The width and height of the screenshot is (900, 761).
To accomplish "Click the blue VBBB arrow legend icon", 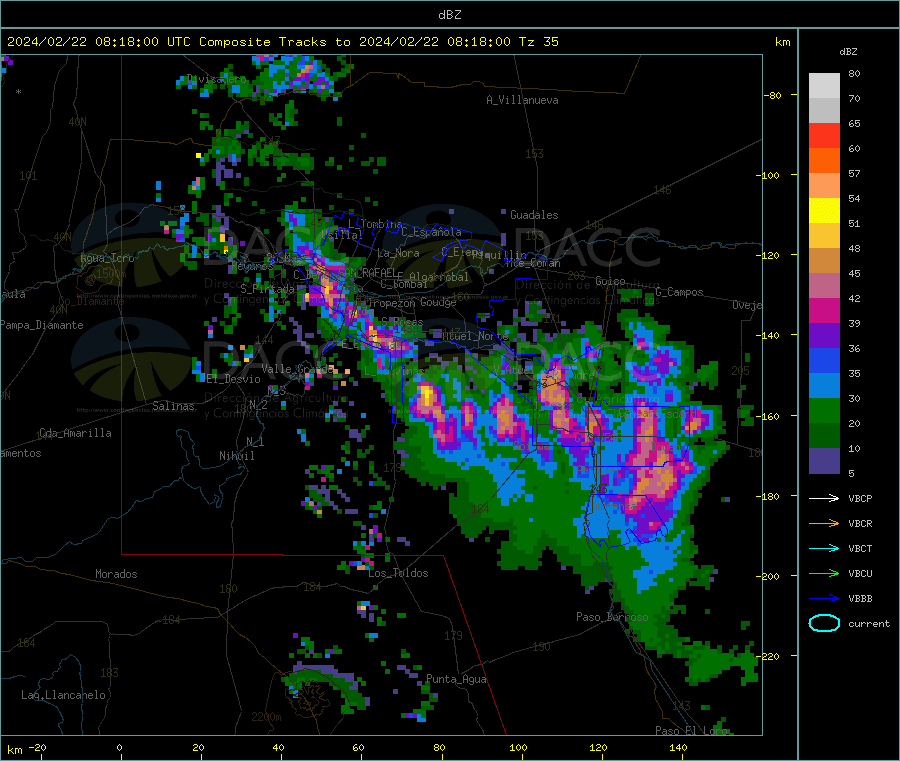I will point(824,599).
